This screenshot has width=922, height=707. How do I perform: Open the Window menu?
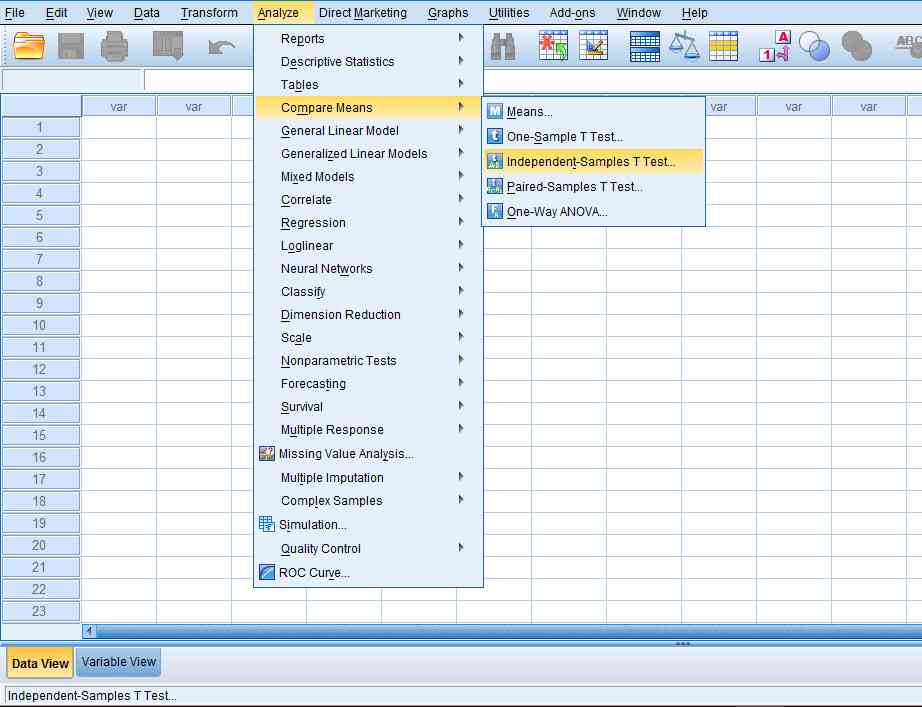(x=639, y=12)
